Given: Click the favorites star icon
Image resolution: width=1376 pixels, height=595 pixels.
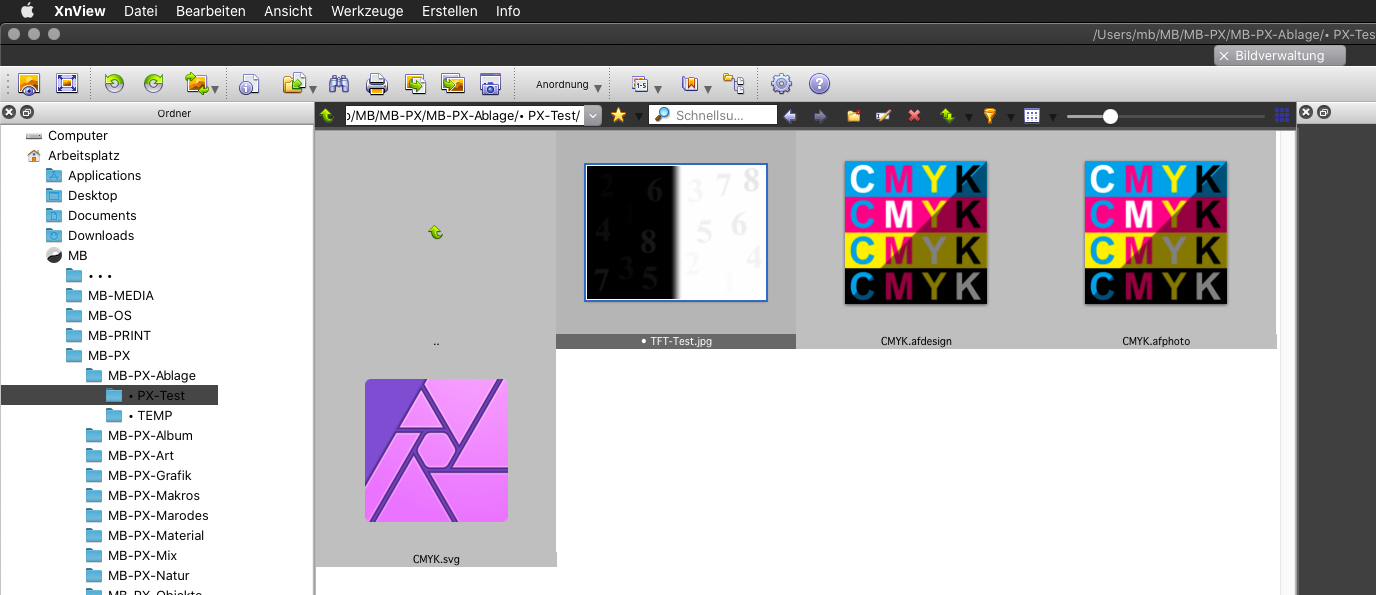Looking at the screenshot, I should (618, 115).
